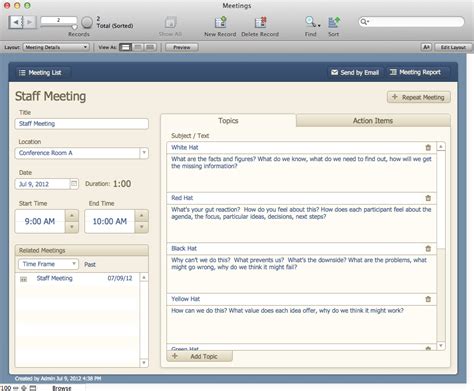This screenshot has height=391, width=474.
Task: Click the Add Topic button
Action: pyautogui.click(x=199, y=356)
